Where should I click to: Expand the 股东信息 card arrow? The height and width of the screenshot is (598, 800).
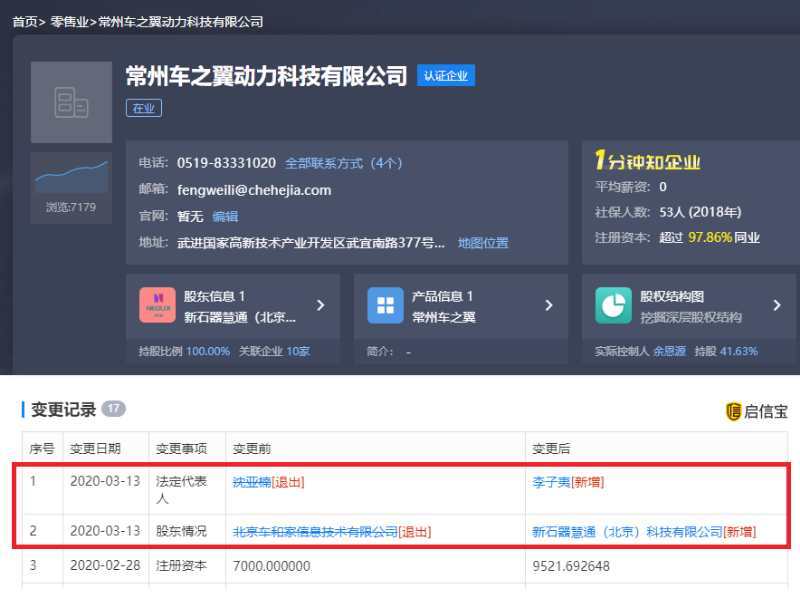pyautogui.click(x=320, y=305)
